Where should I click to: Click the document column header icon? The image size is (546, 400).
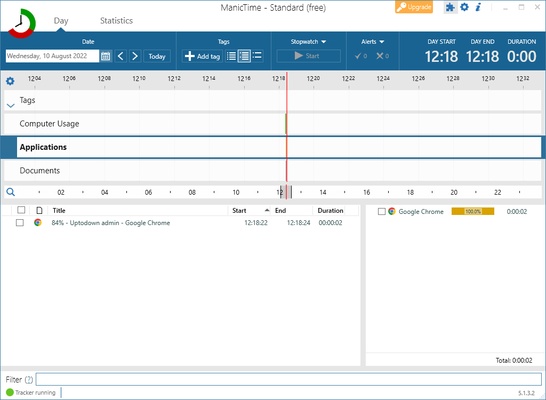click(39, 210)
